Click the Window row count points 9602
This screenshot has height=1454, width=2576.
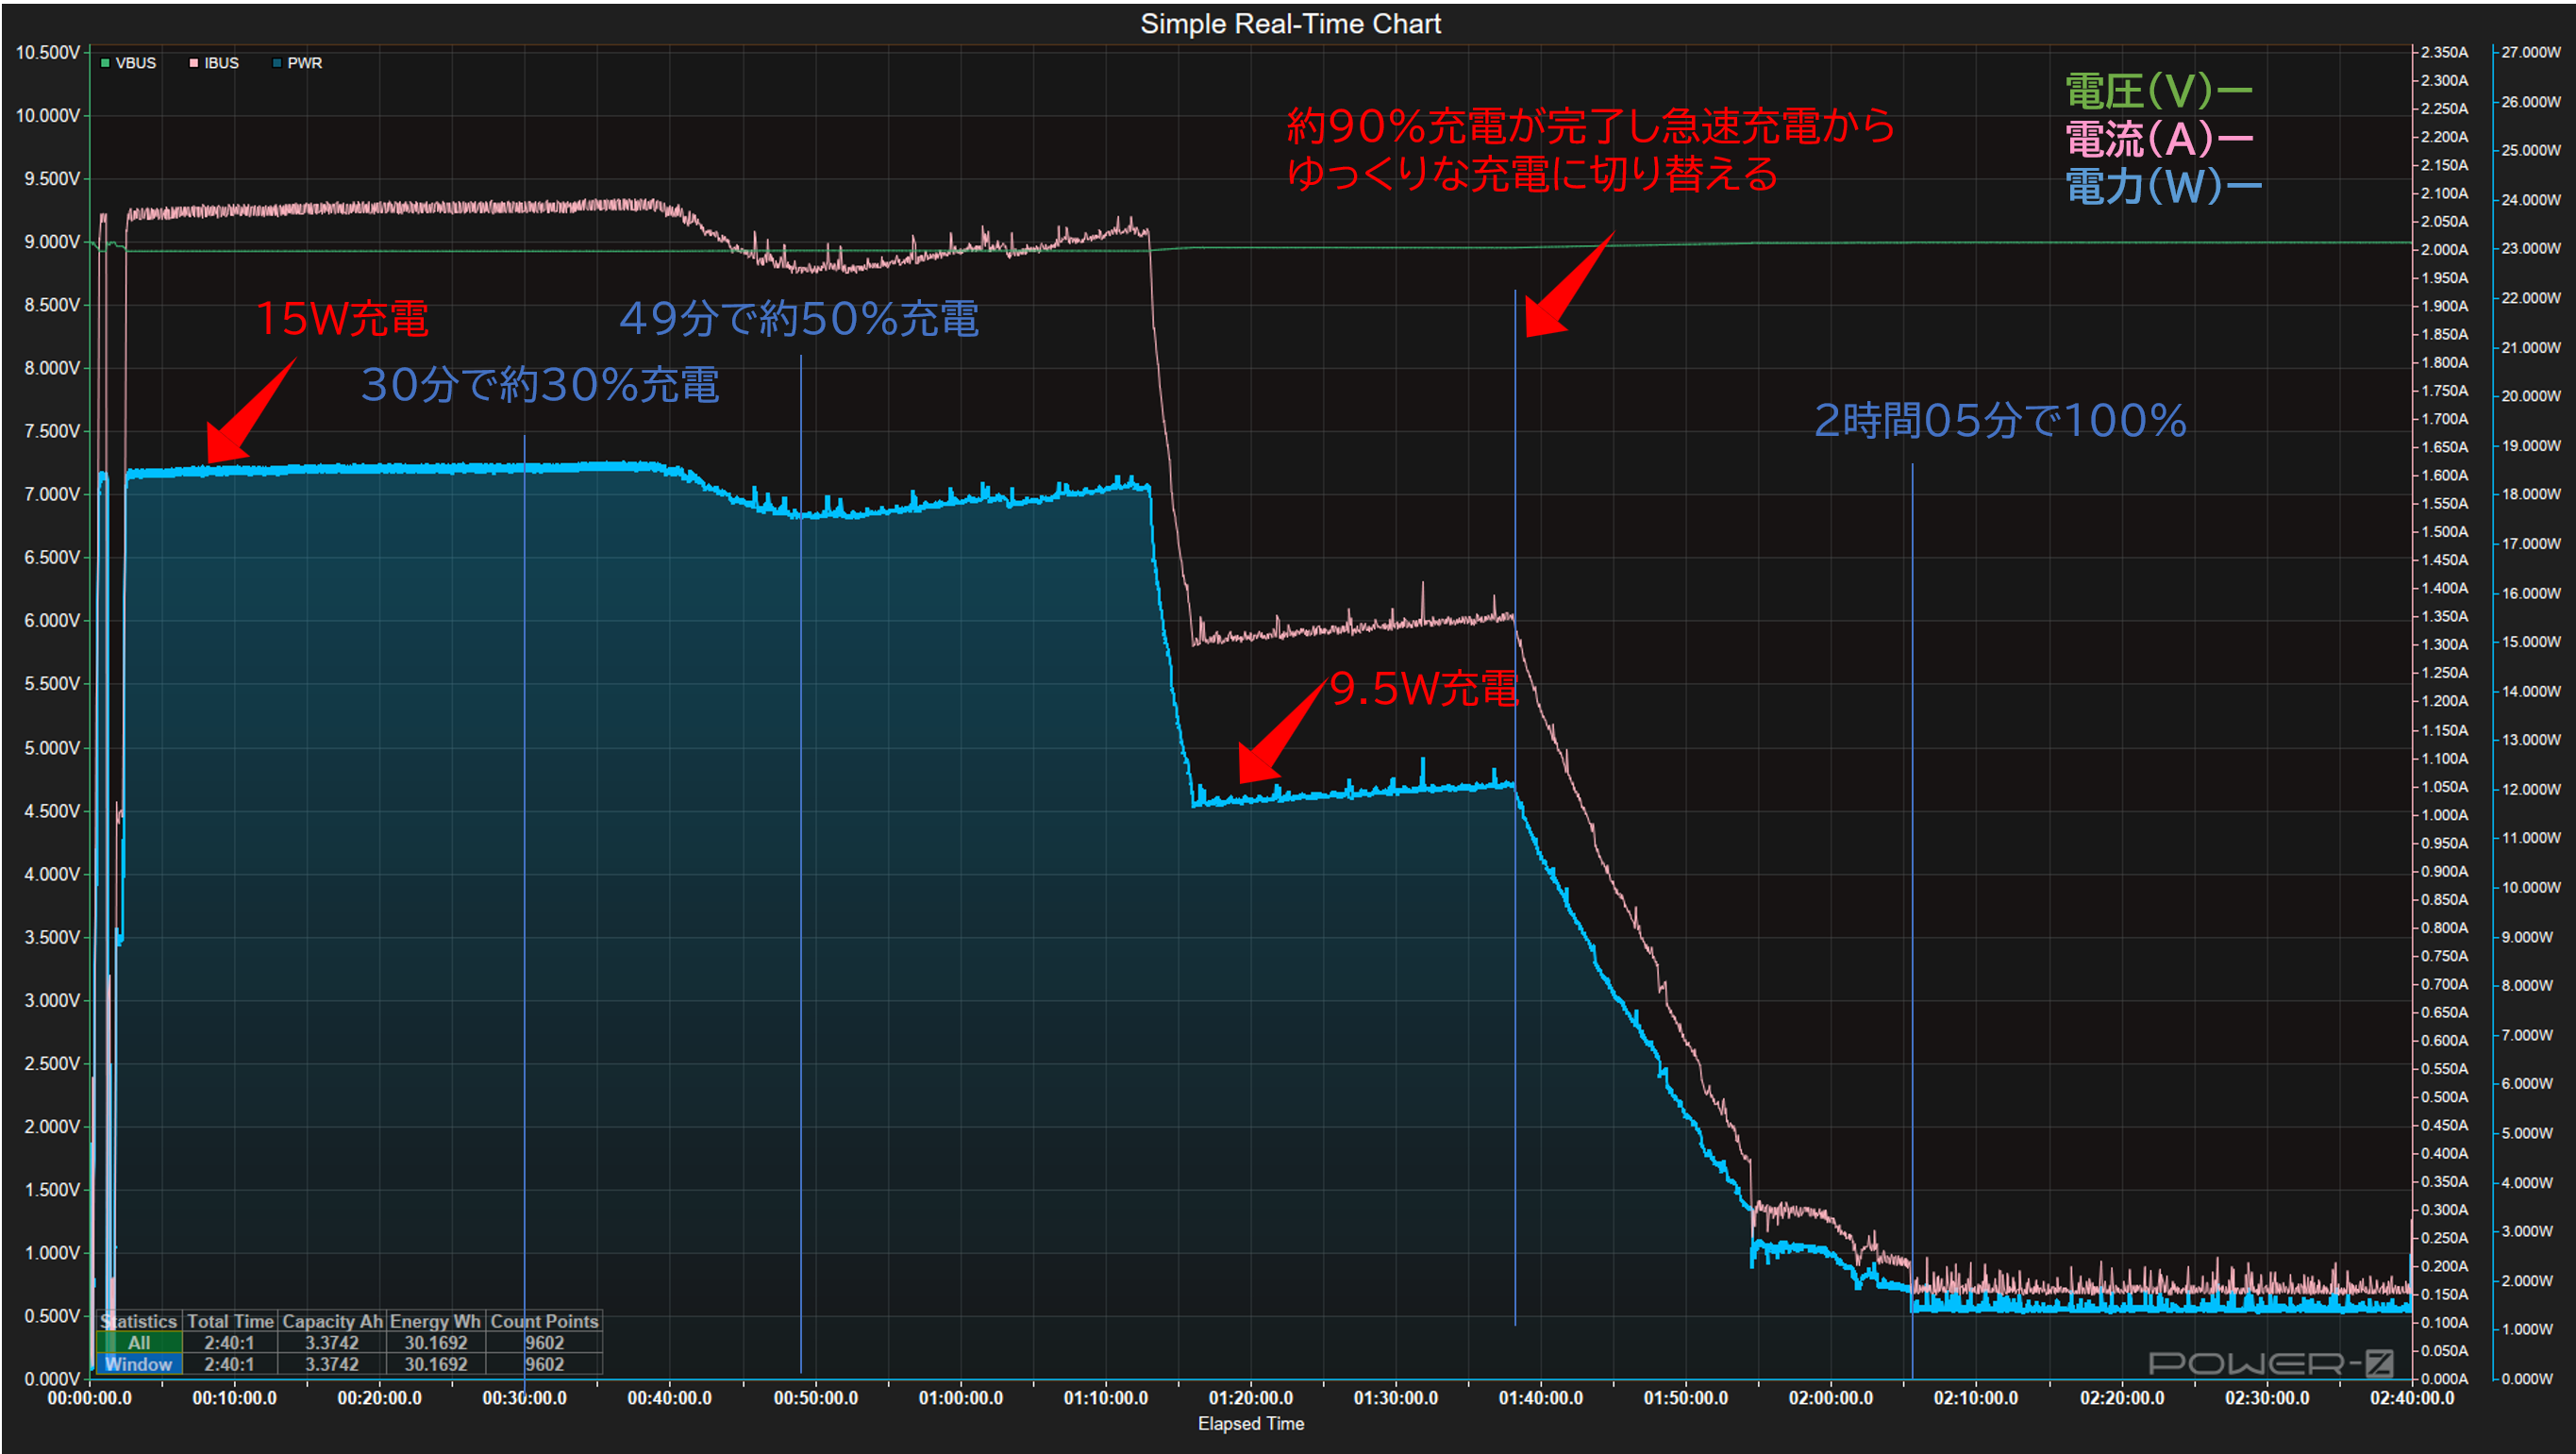tap(545, 1364)
